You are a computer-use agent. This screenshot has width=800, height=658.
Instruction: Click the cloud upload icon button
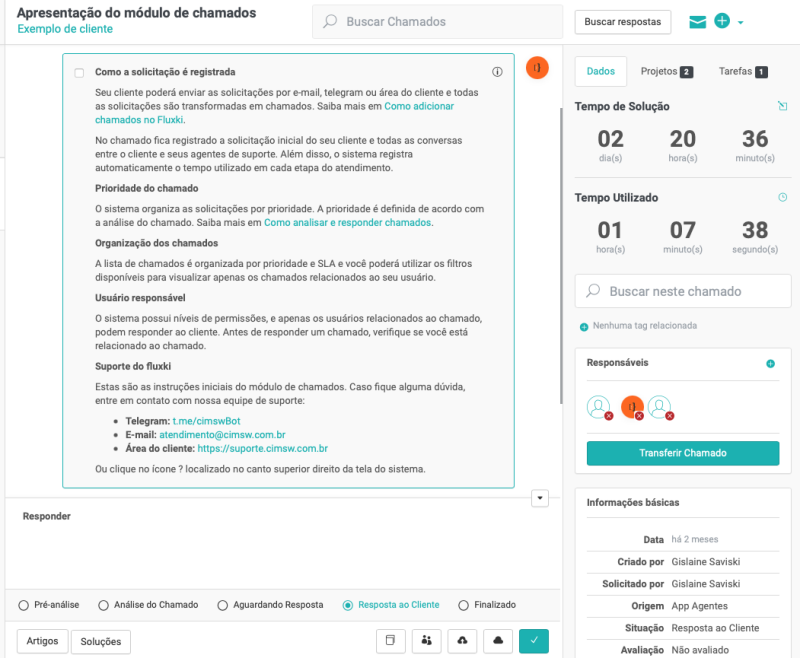(x=462, y=641)
